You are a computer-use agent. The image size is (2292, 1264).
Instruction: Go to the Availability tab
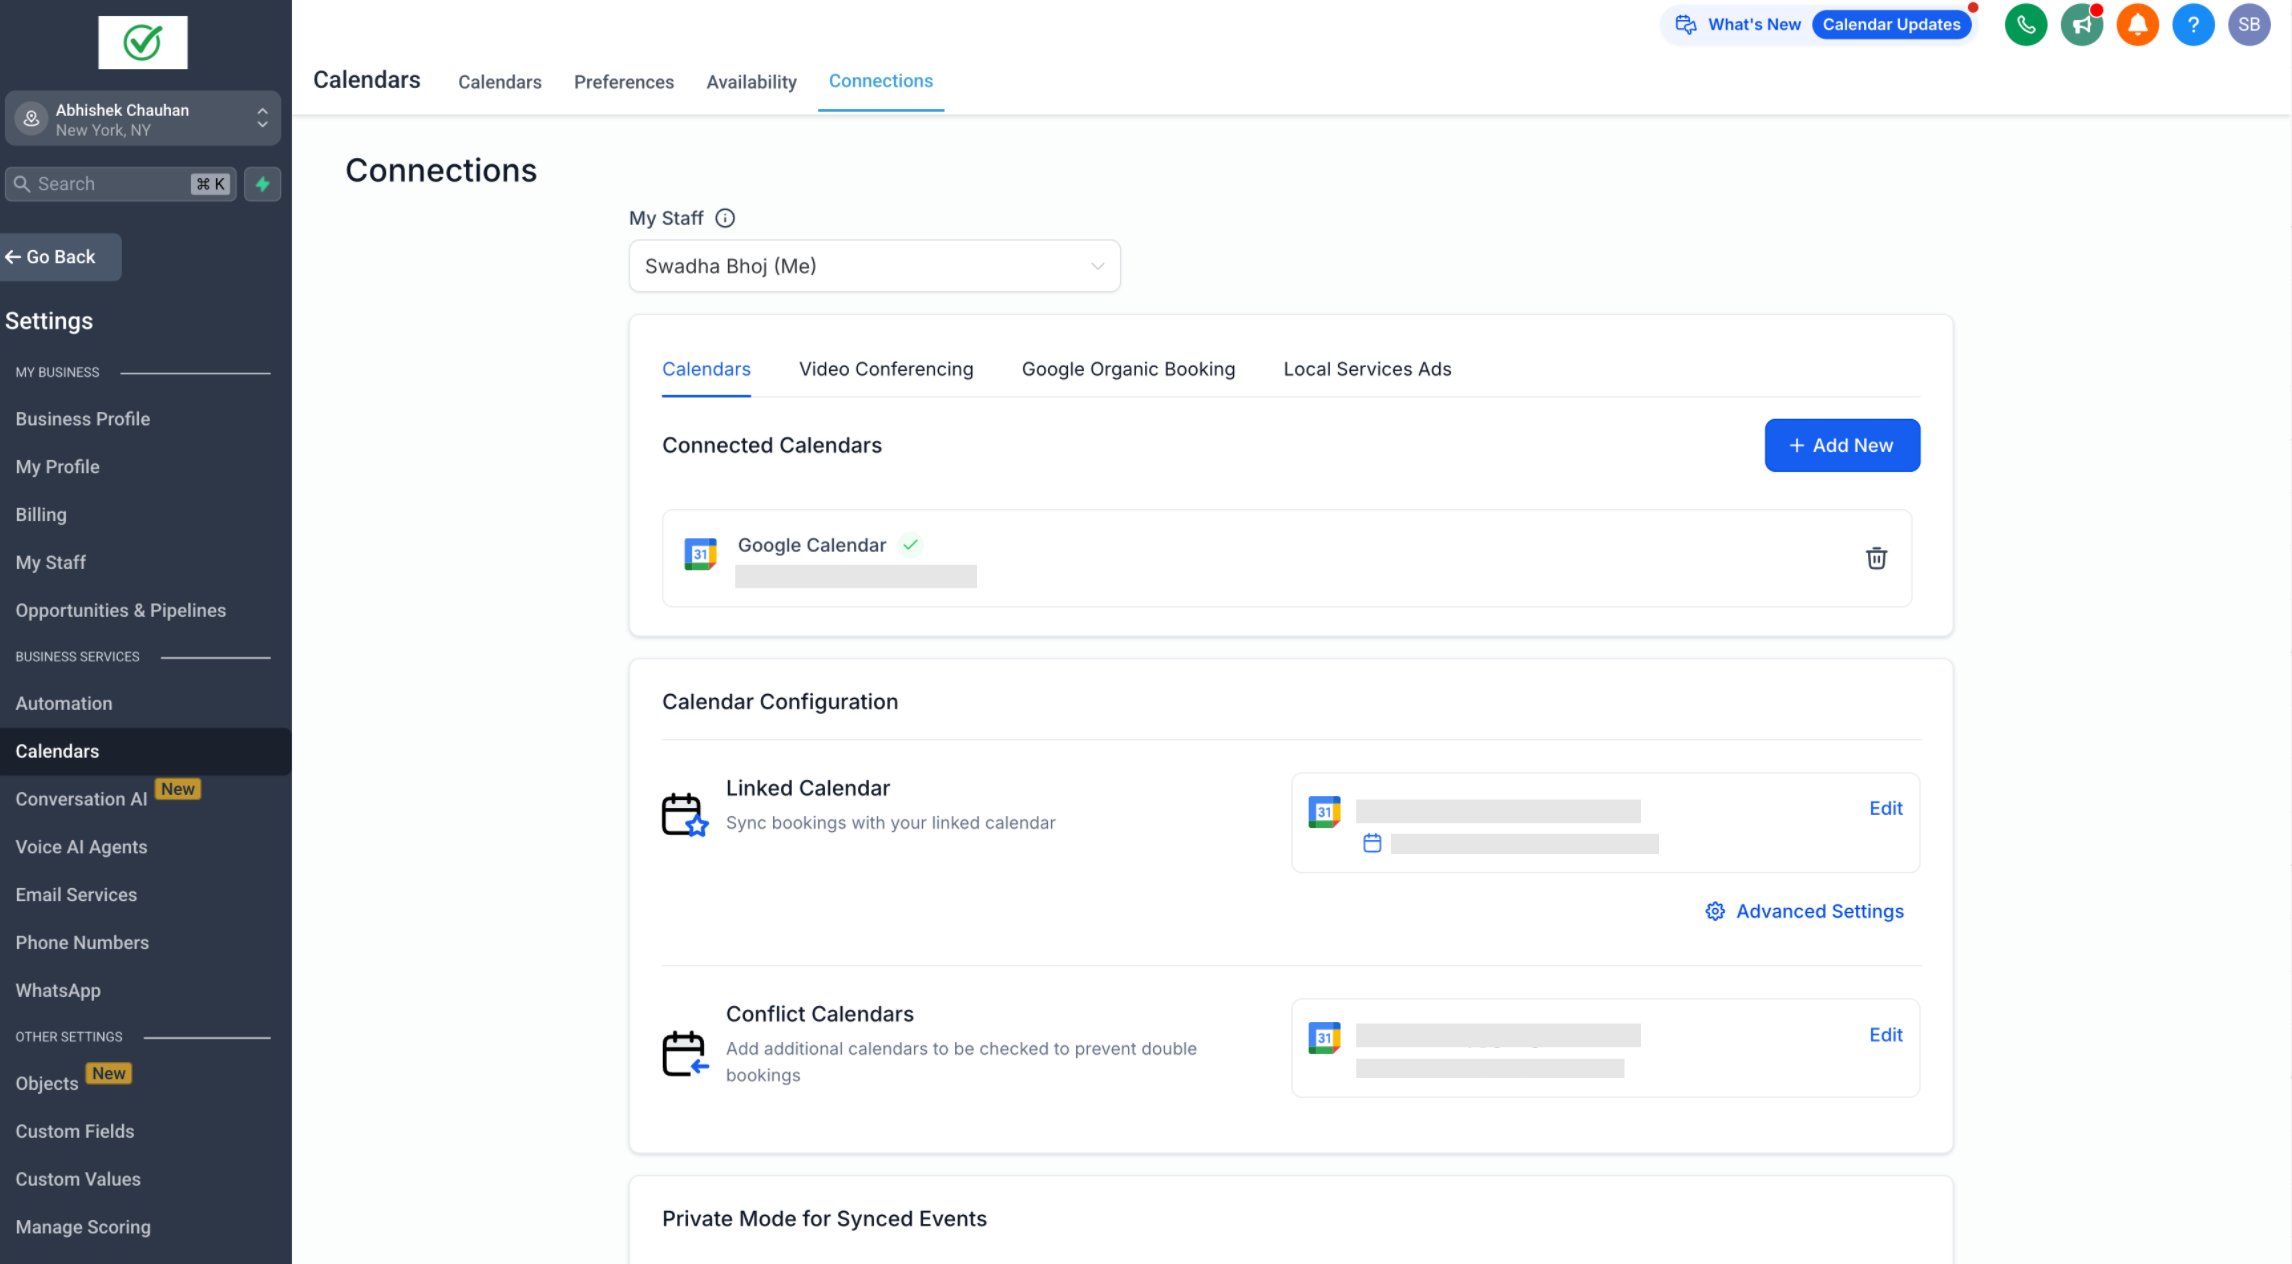[x=750, y=82]
